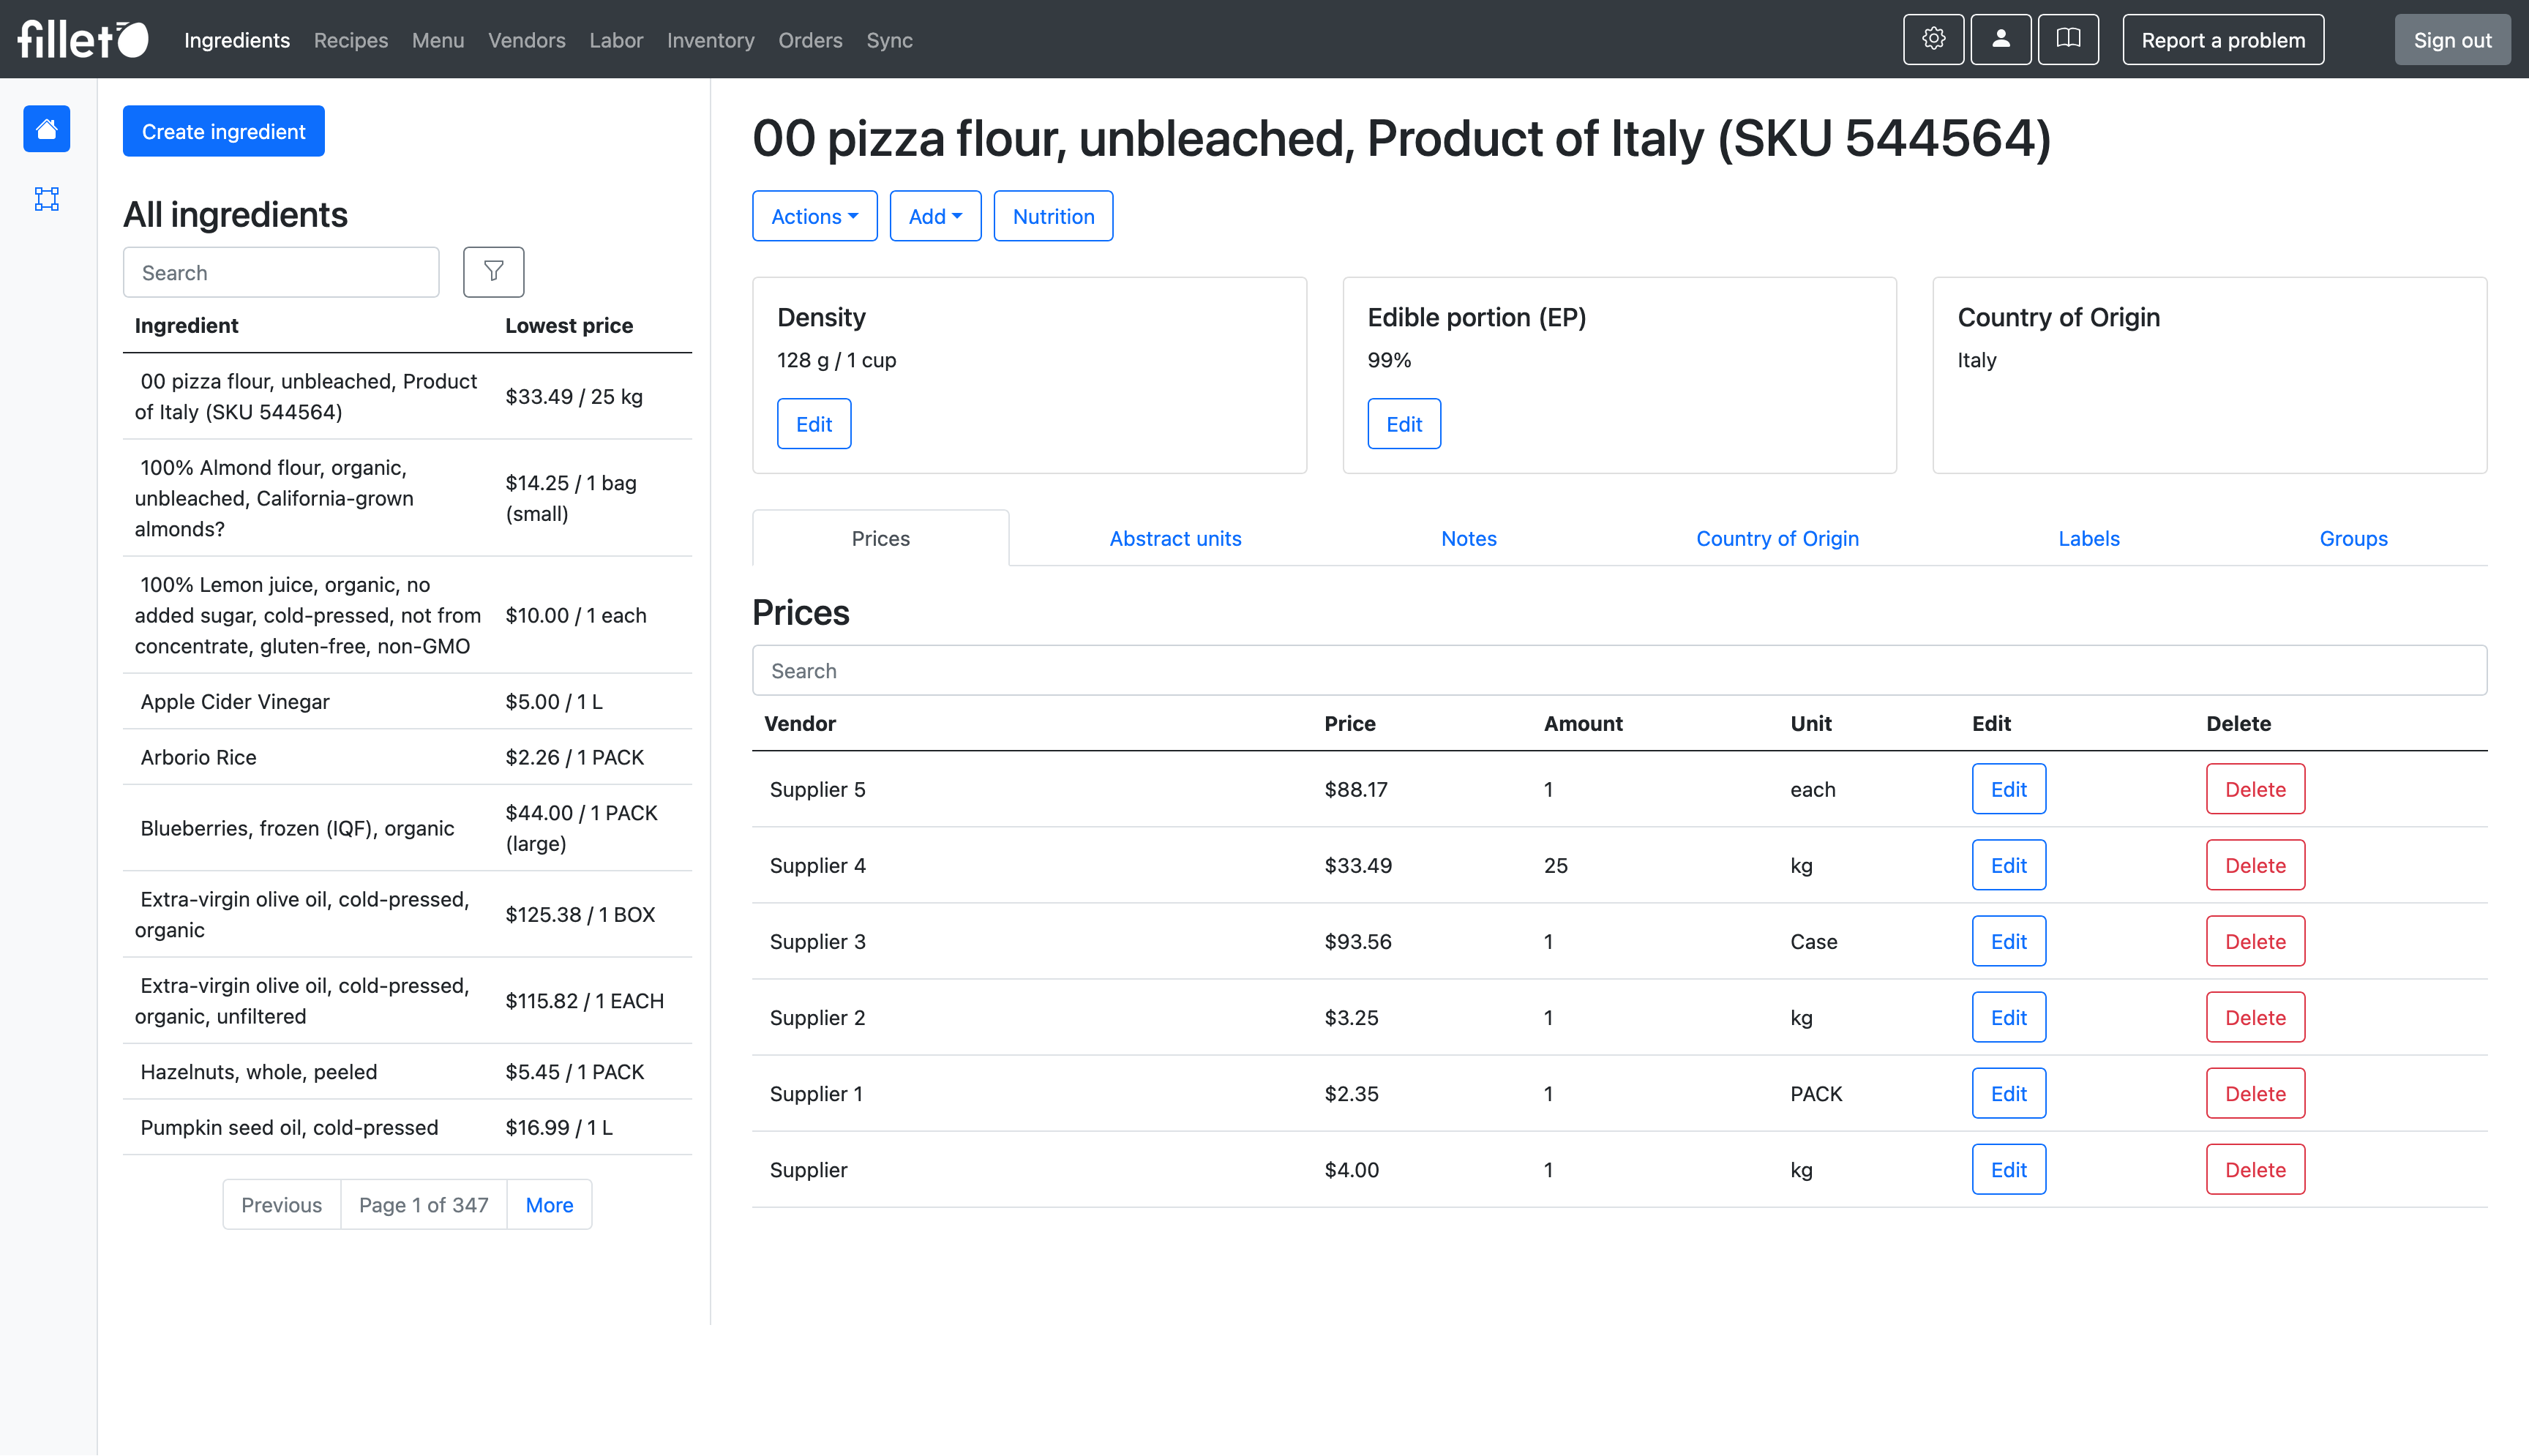The height and width of the screenshot is (1456, 2529).
Task: Switch to the Abstract units tab
Action: [1175, 538]
